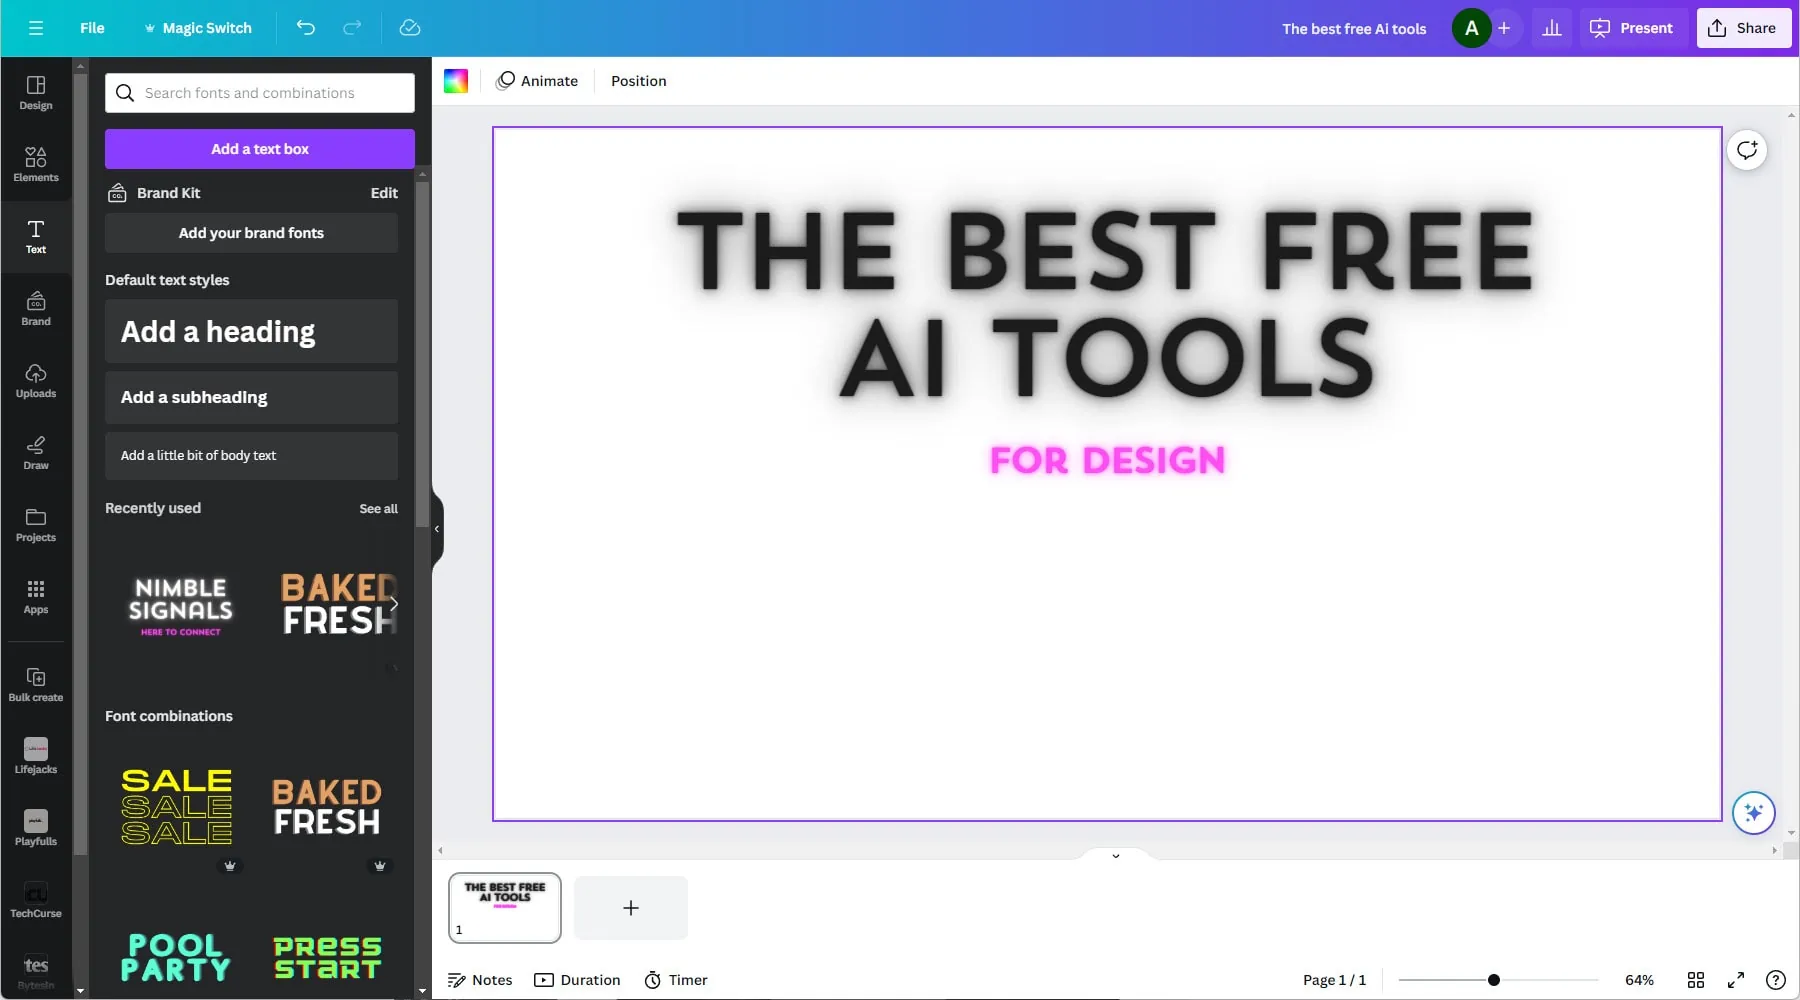
Task: Enter fullscreen mode
Action: [1736, 980]
